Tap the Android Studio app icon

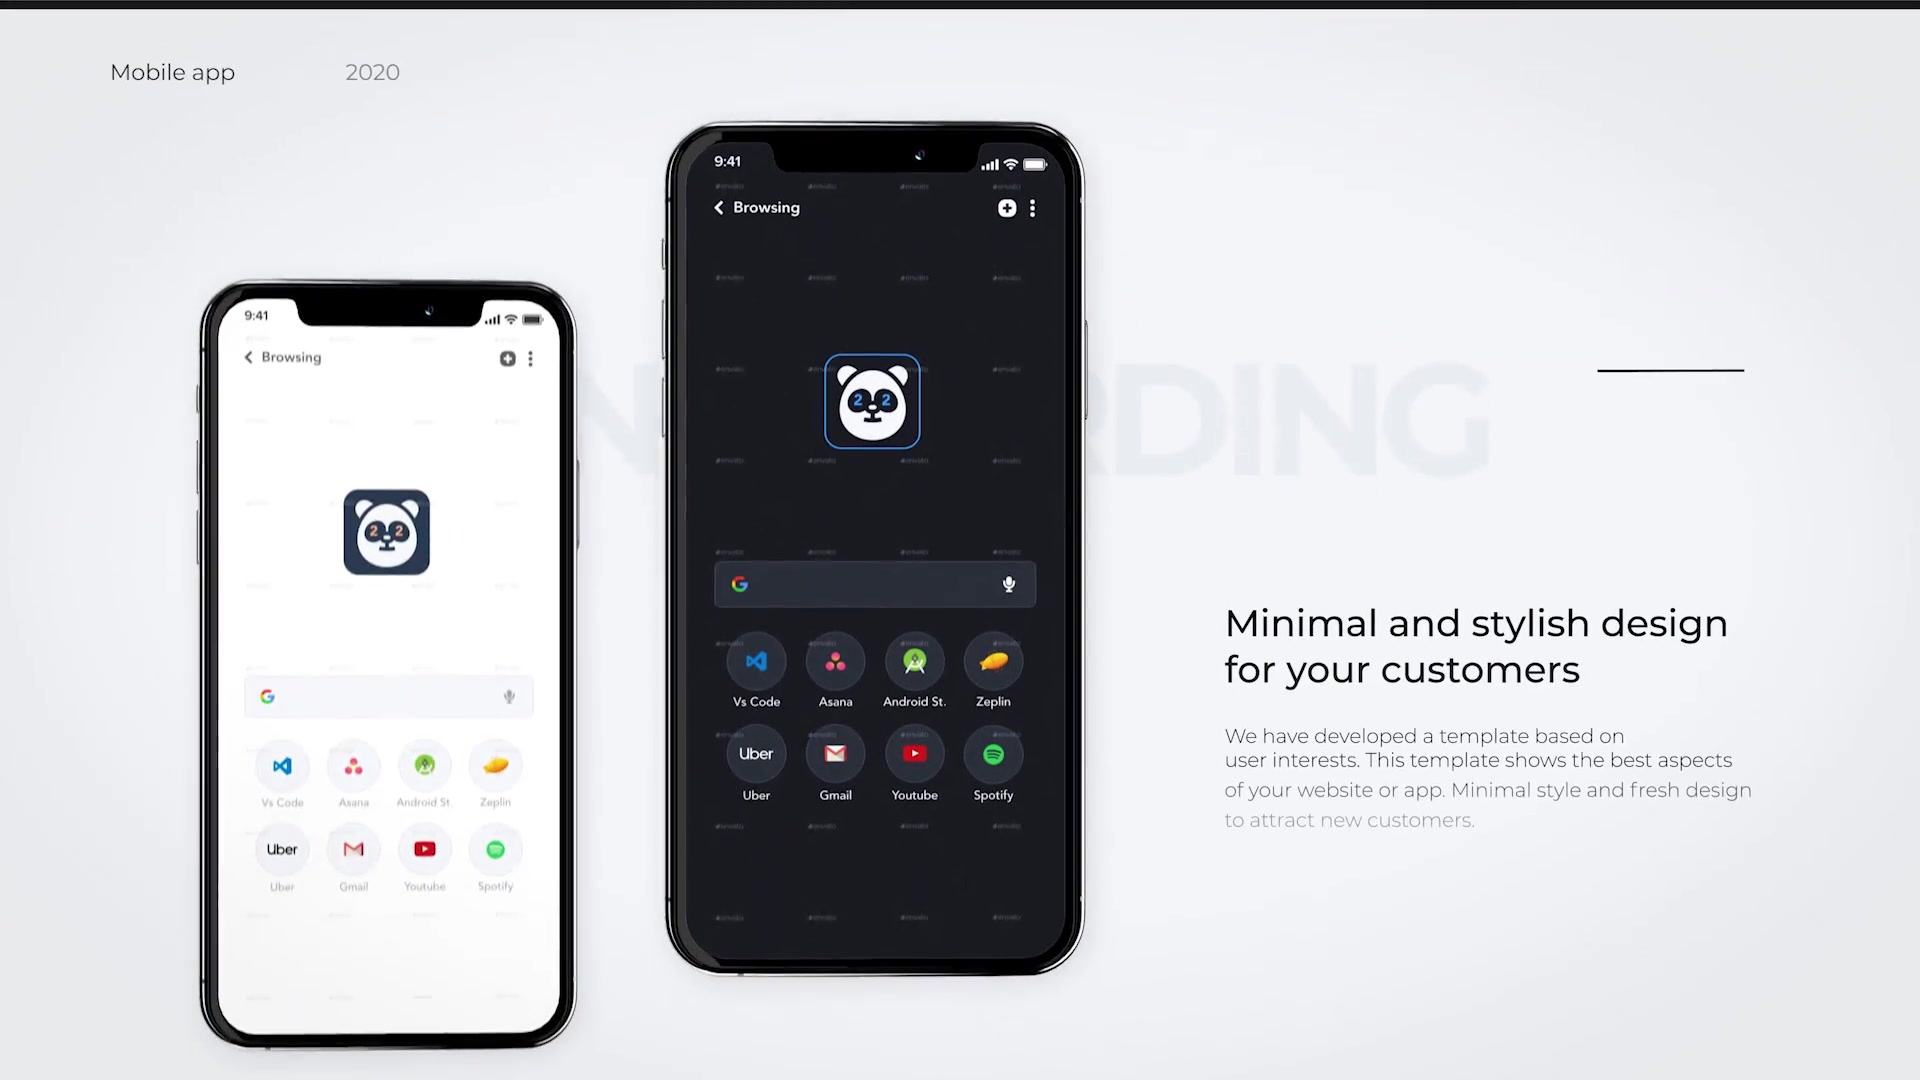point(914,659)
